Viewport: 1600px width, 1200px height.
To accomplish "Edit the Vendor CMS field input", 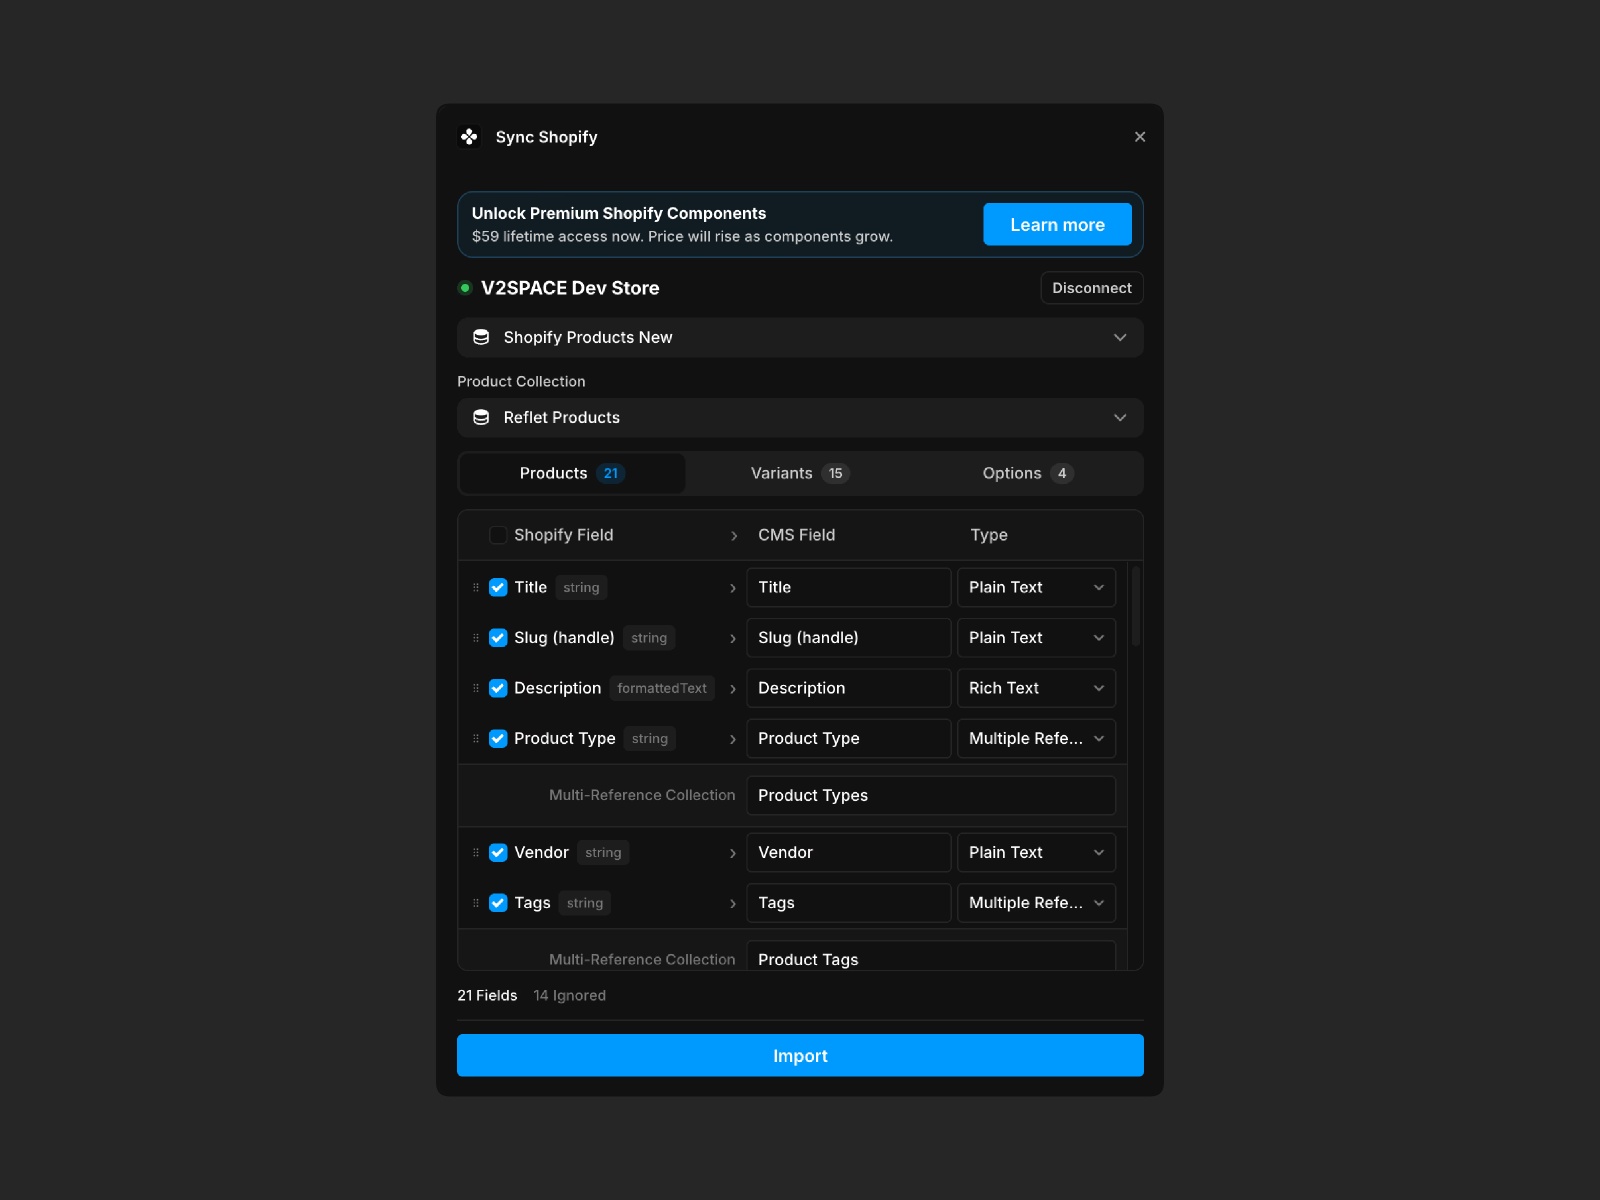I will coord(848,853).
